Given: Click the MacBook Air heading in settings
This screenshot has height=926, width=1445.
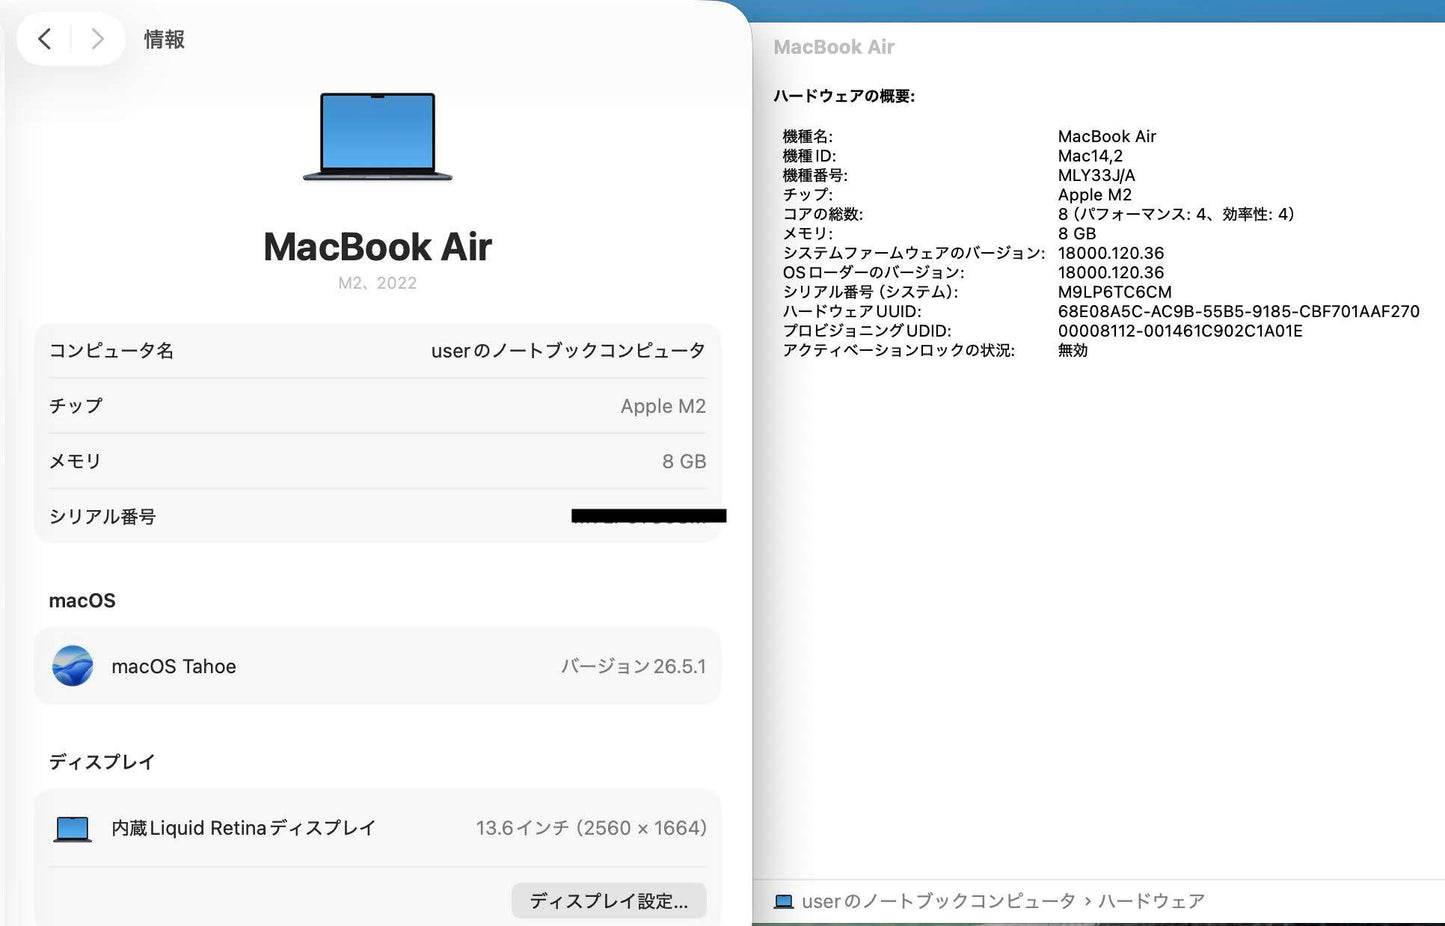Looking at the screenshot, I should [378, 247].
